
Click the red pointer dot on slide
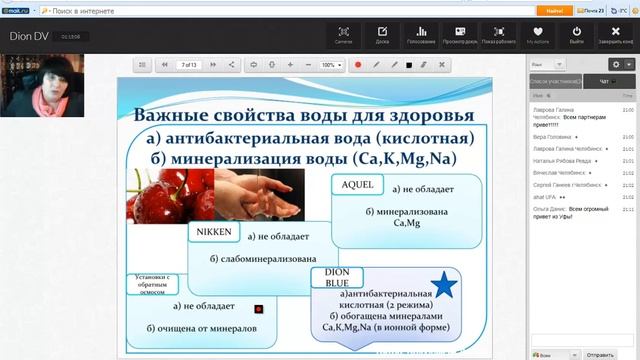(258, 309)
